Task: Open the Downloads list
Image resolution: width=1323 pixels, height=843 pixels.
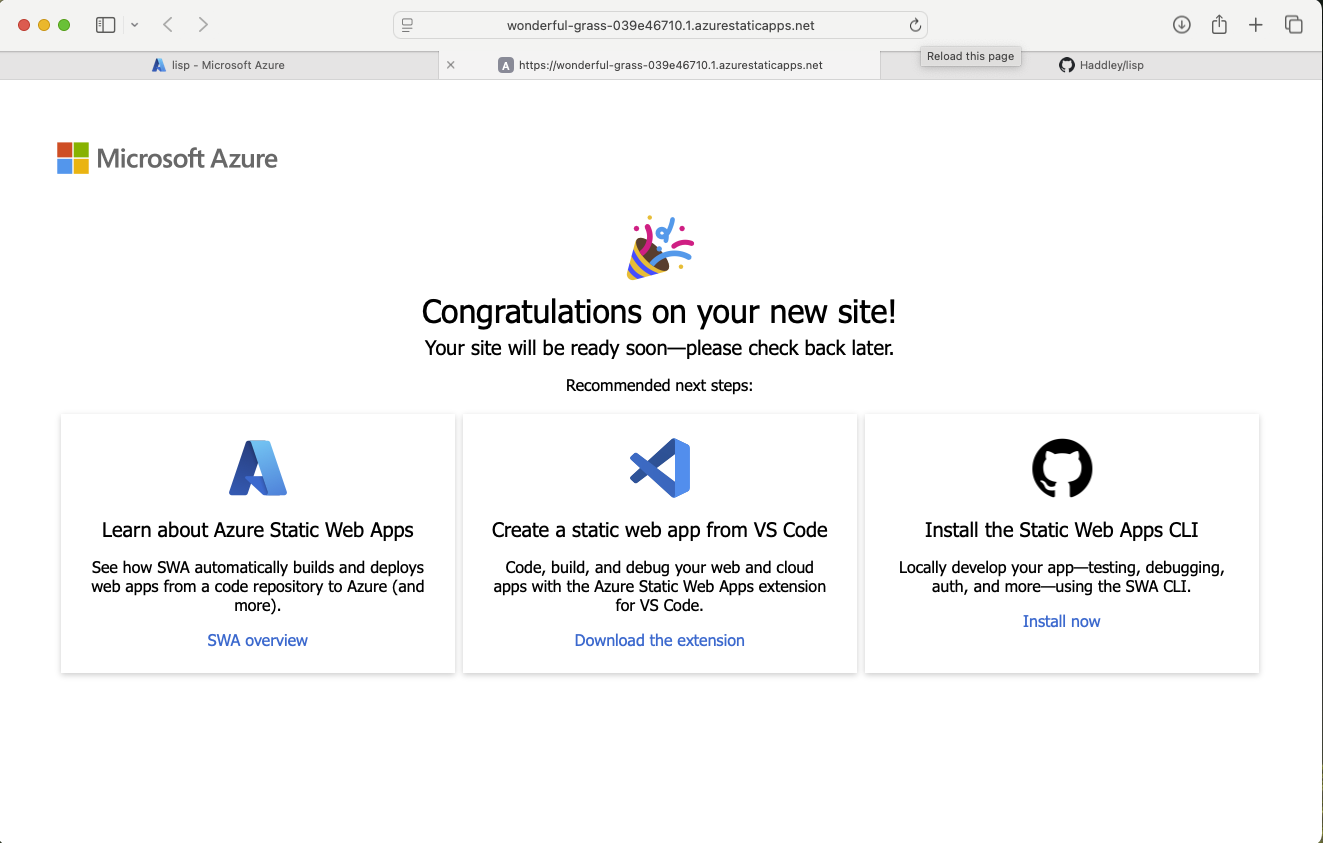Action: point(1181,24)
